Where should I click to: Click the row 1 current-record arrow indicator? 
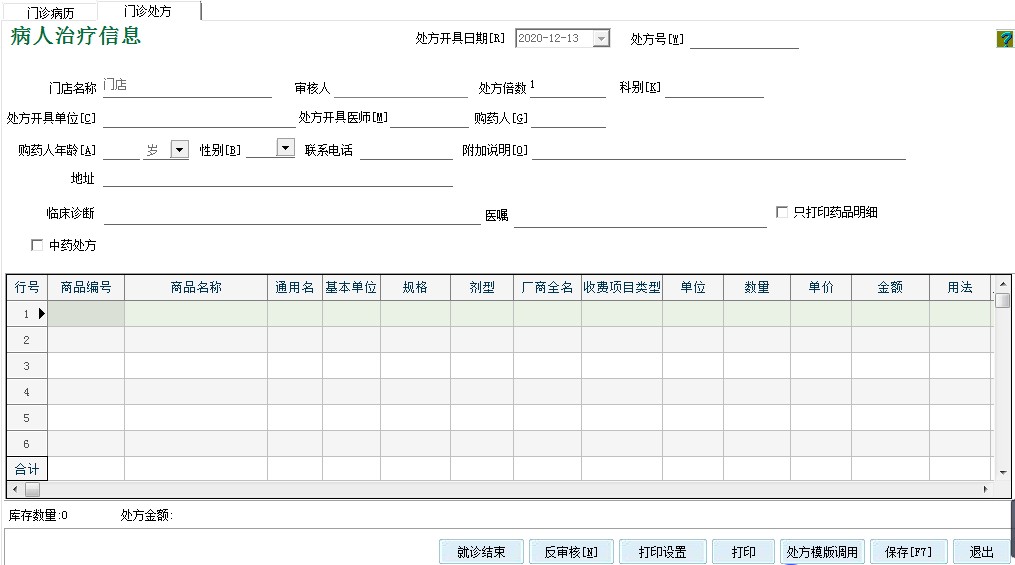(41, 313)
